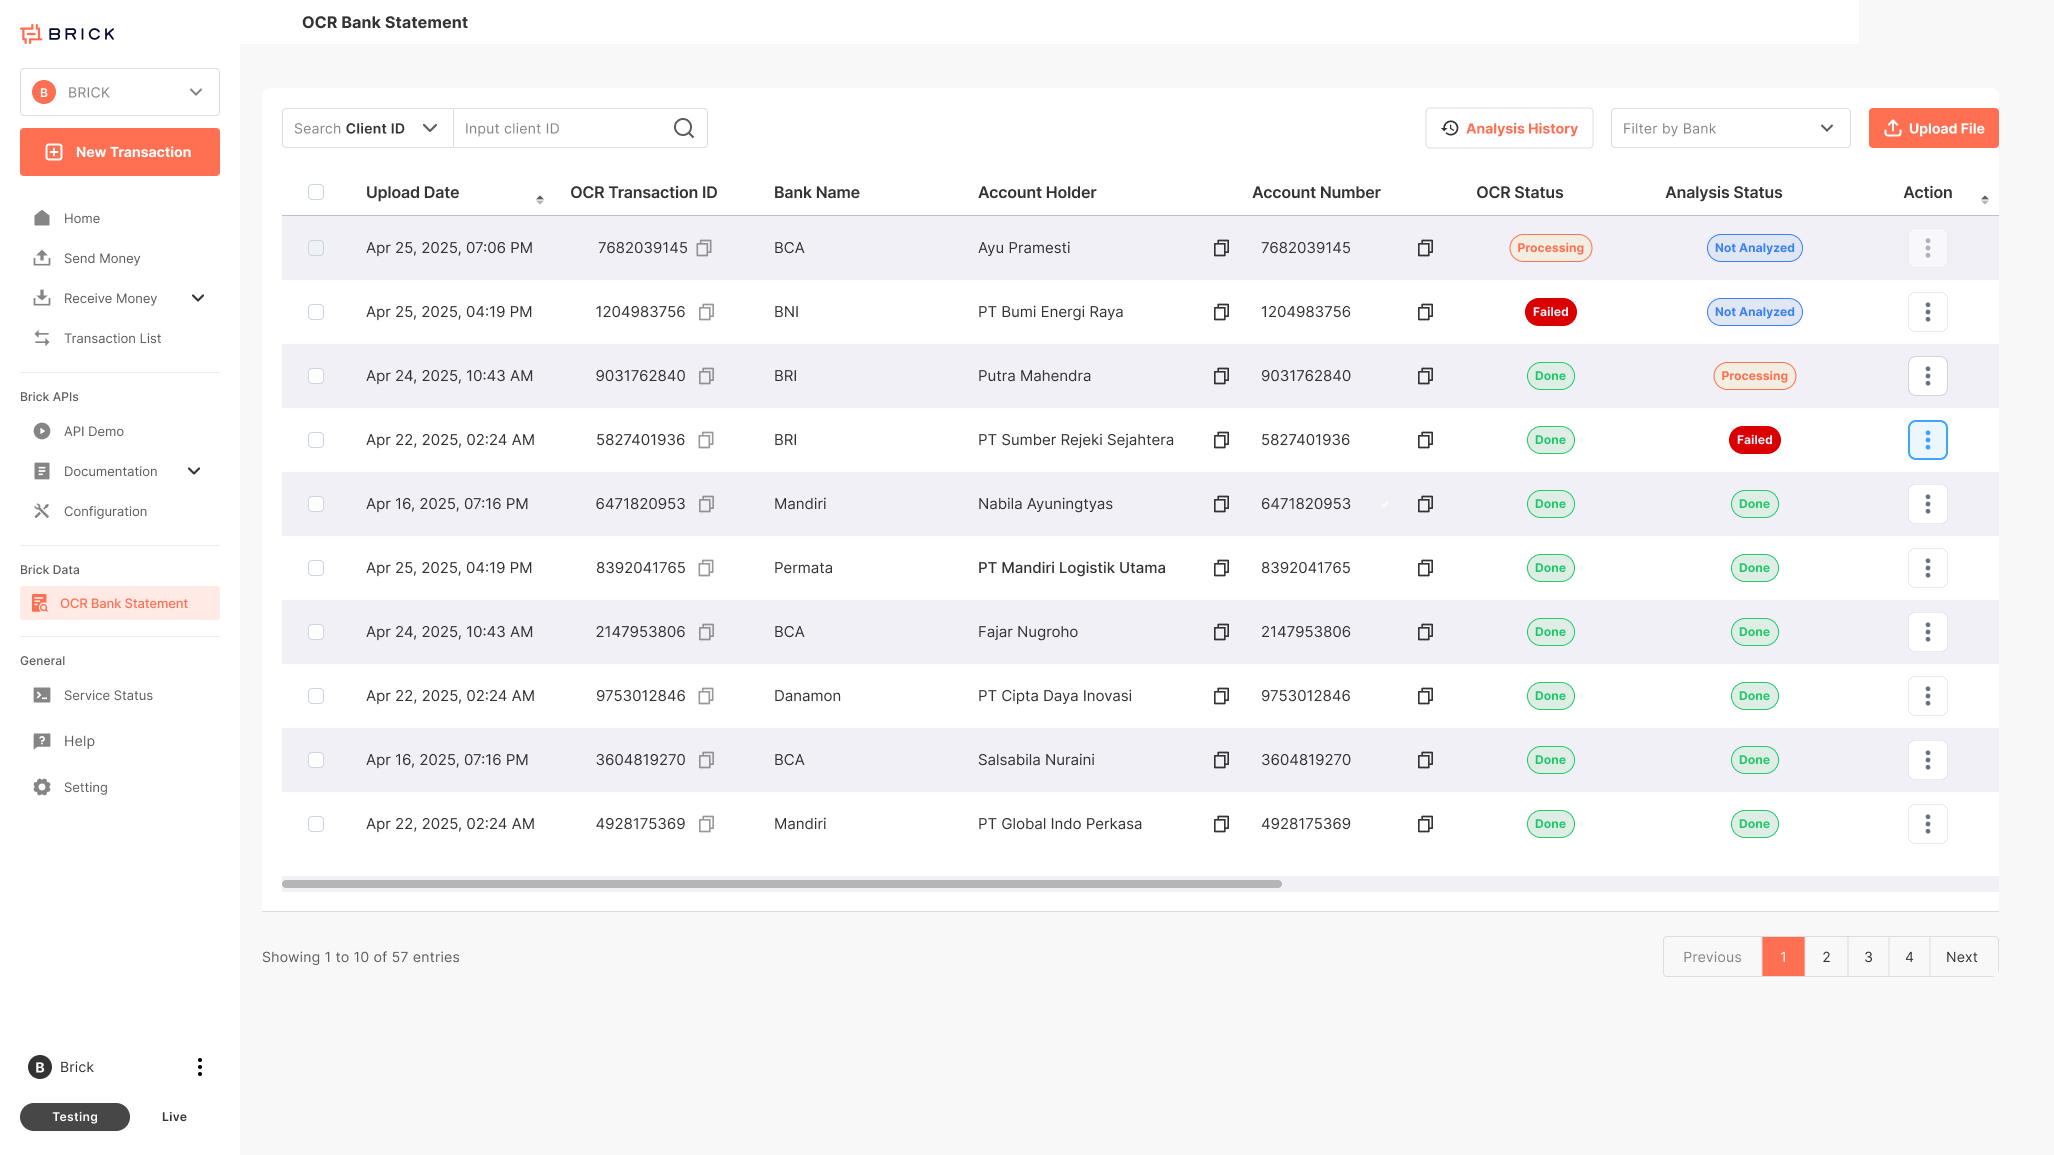Open action menu for PT Sumber Rejeki Sejahtera
The height and width of the screenshot is (1155, 2054).
[x=1927, y=440]
